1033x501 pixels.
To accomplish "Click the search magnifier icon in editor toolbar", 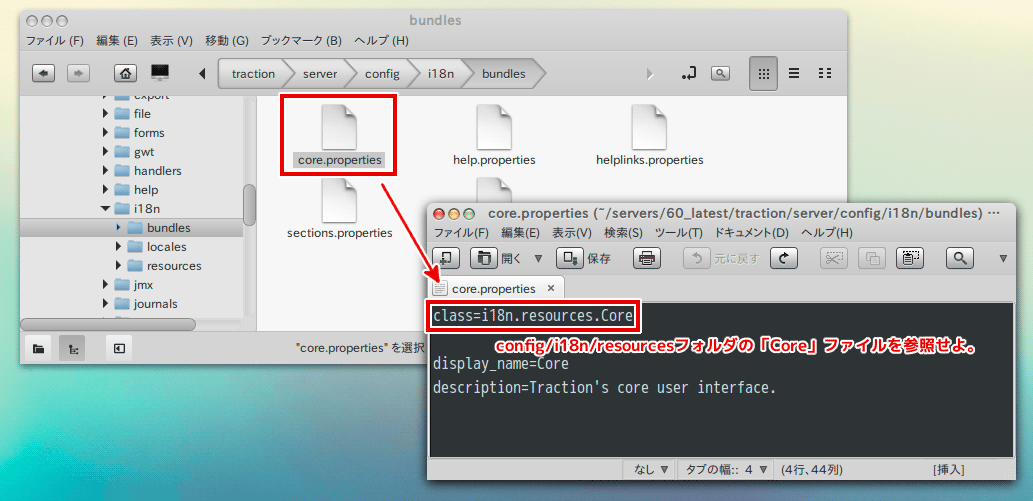I will pos(960,258).
